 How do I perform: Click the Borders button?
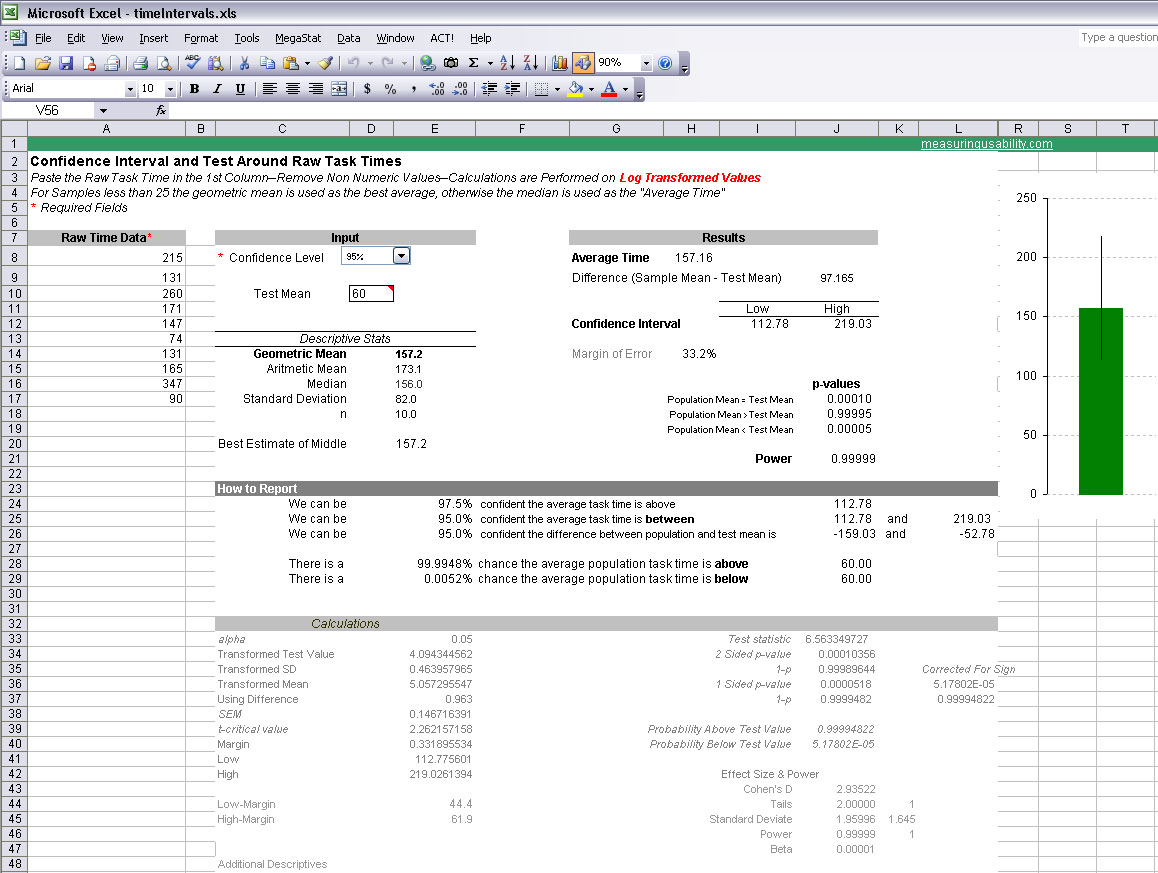[541, 89]
